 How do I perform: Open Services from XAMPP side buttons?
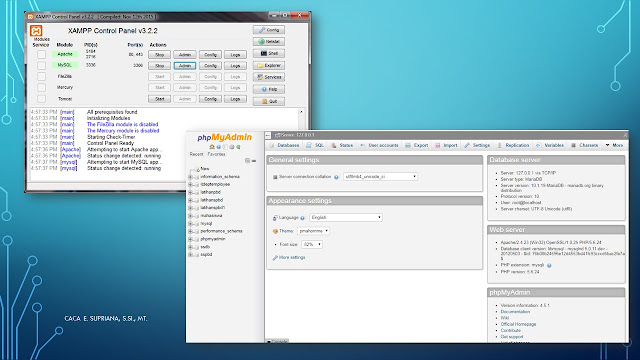269,77
